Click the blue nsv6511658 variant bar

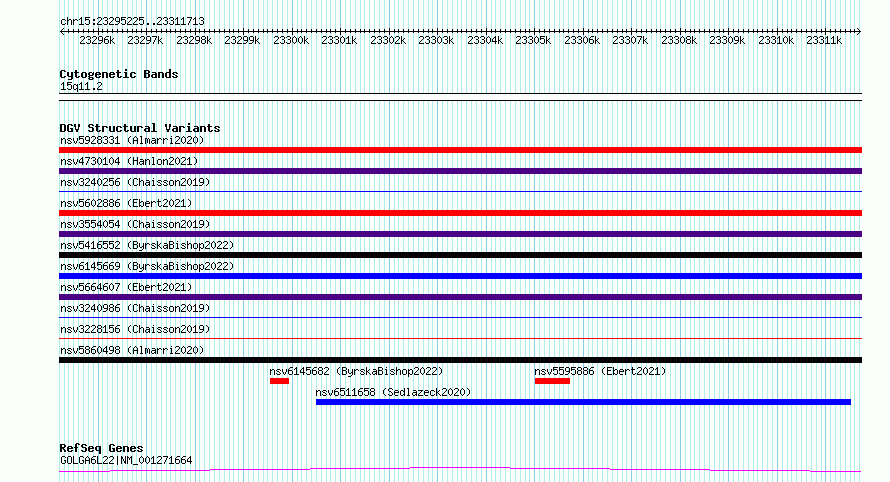[x=583, y=402]
